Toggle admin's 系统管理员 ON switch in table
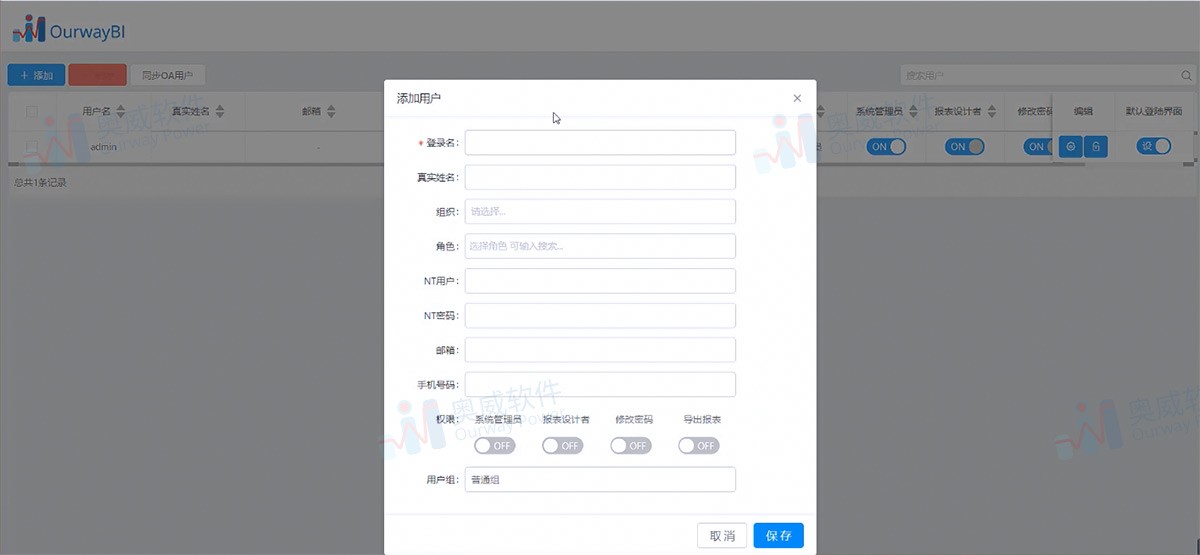The image size is (1200, 555). pyautogui.click(x=886, y=147)
